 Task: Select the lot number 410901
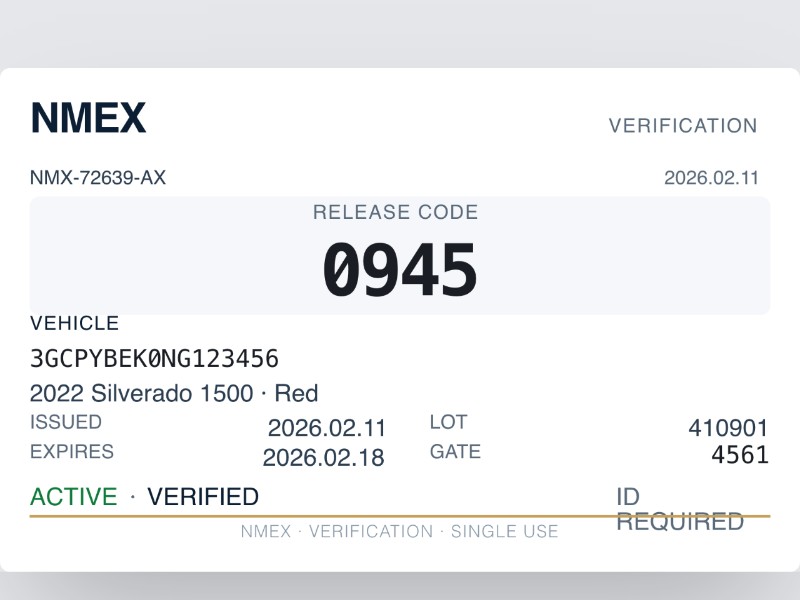[728, 428]
